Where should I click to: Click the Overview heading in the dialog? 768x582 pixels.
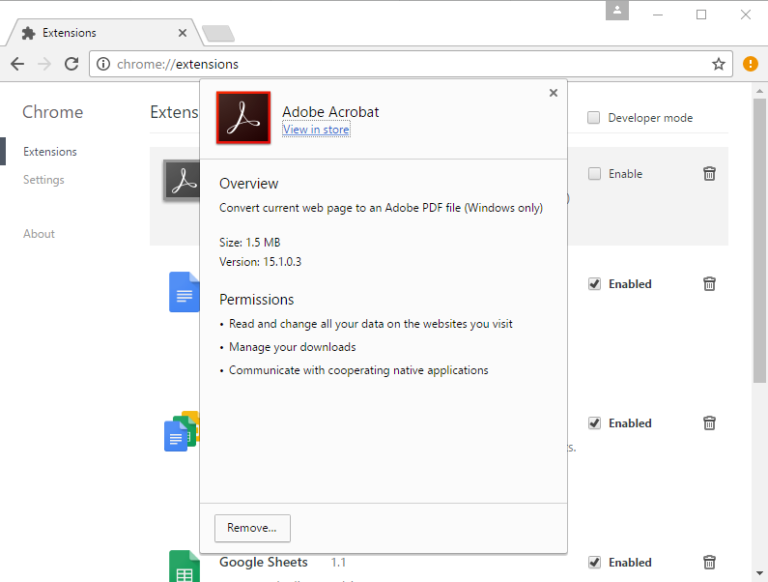point(249,184)
